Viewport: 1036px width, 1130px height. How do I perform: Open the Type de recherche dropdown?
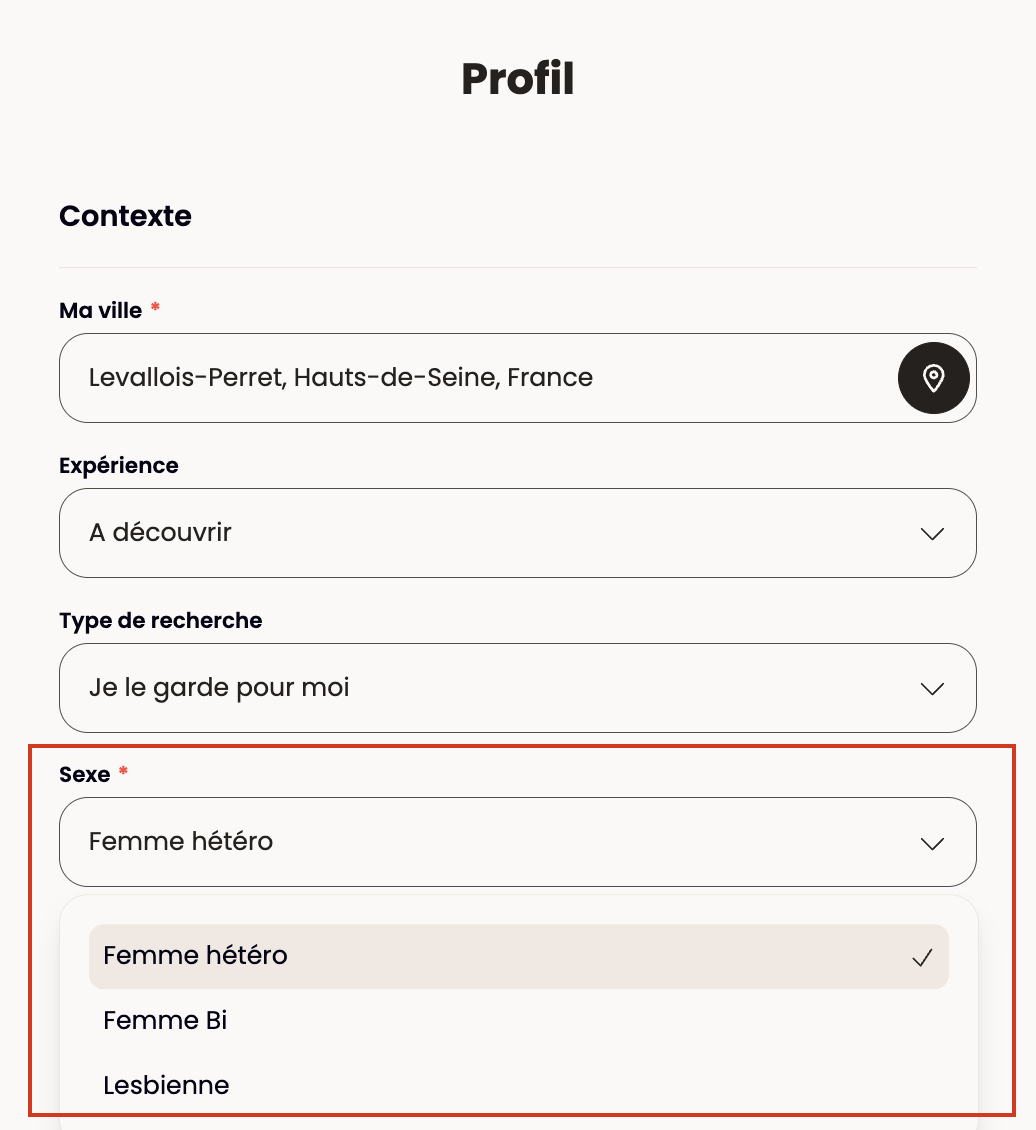517,688
